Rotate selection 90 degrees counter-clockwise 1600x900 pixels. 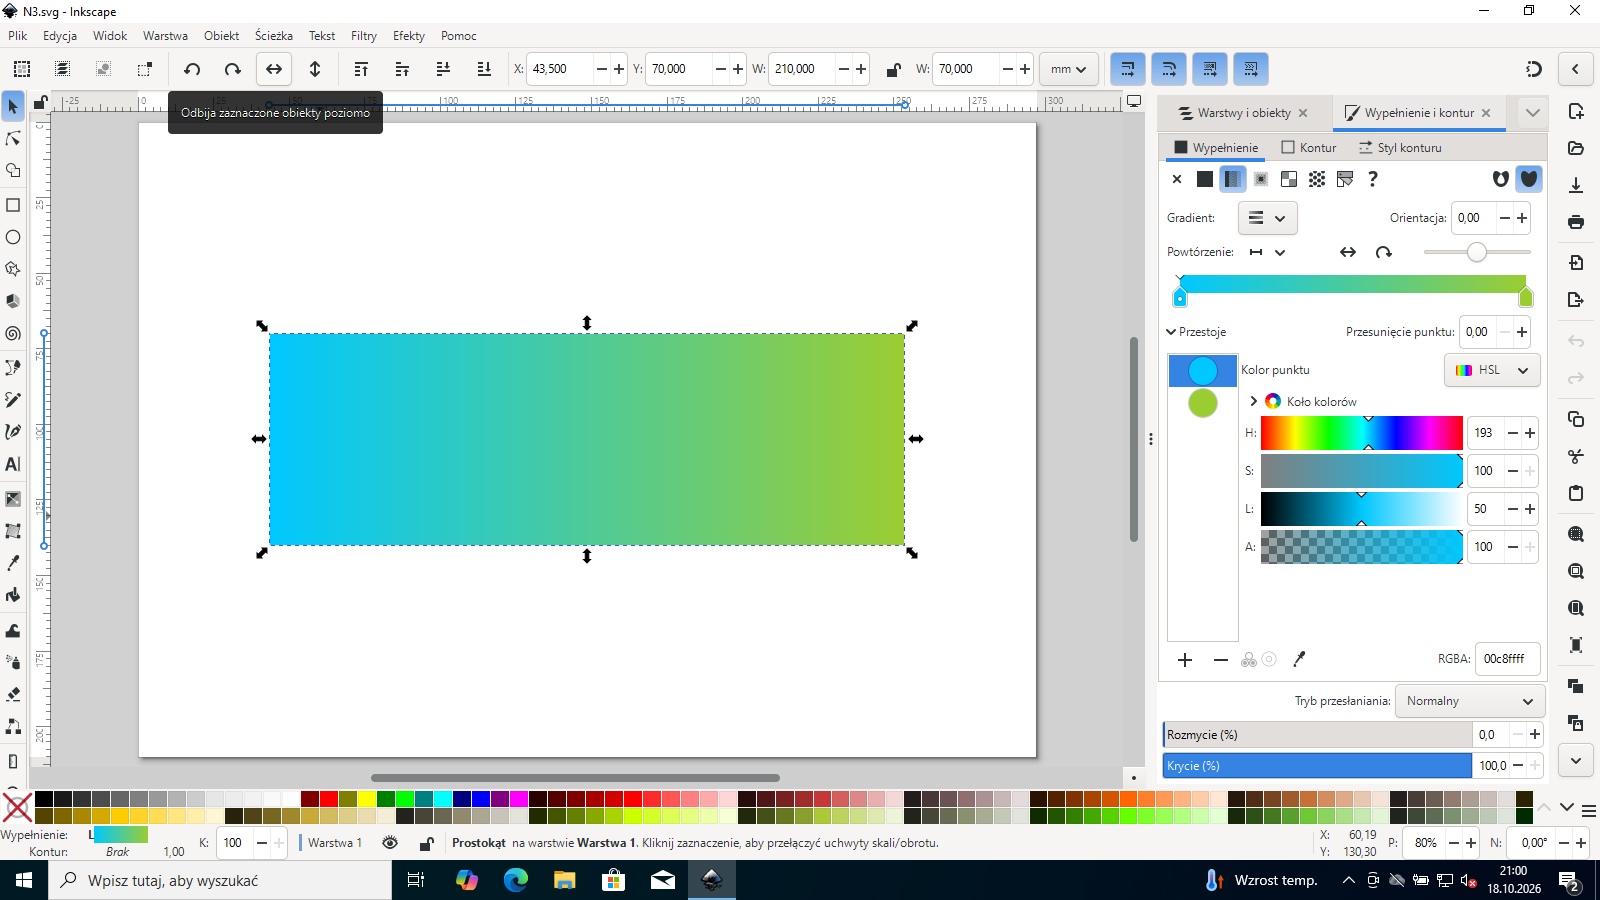coord(192,69)
